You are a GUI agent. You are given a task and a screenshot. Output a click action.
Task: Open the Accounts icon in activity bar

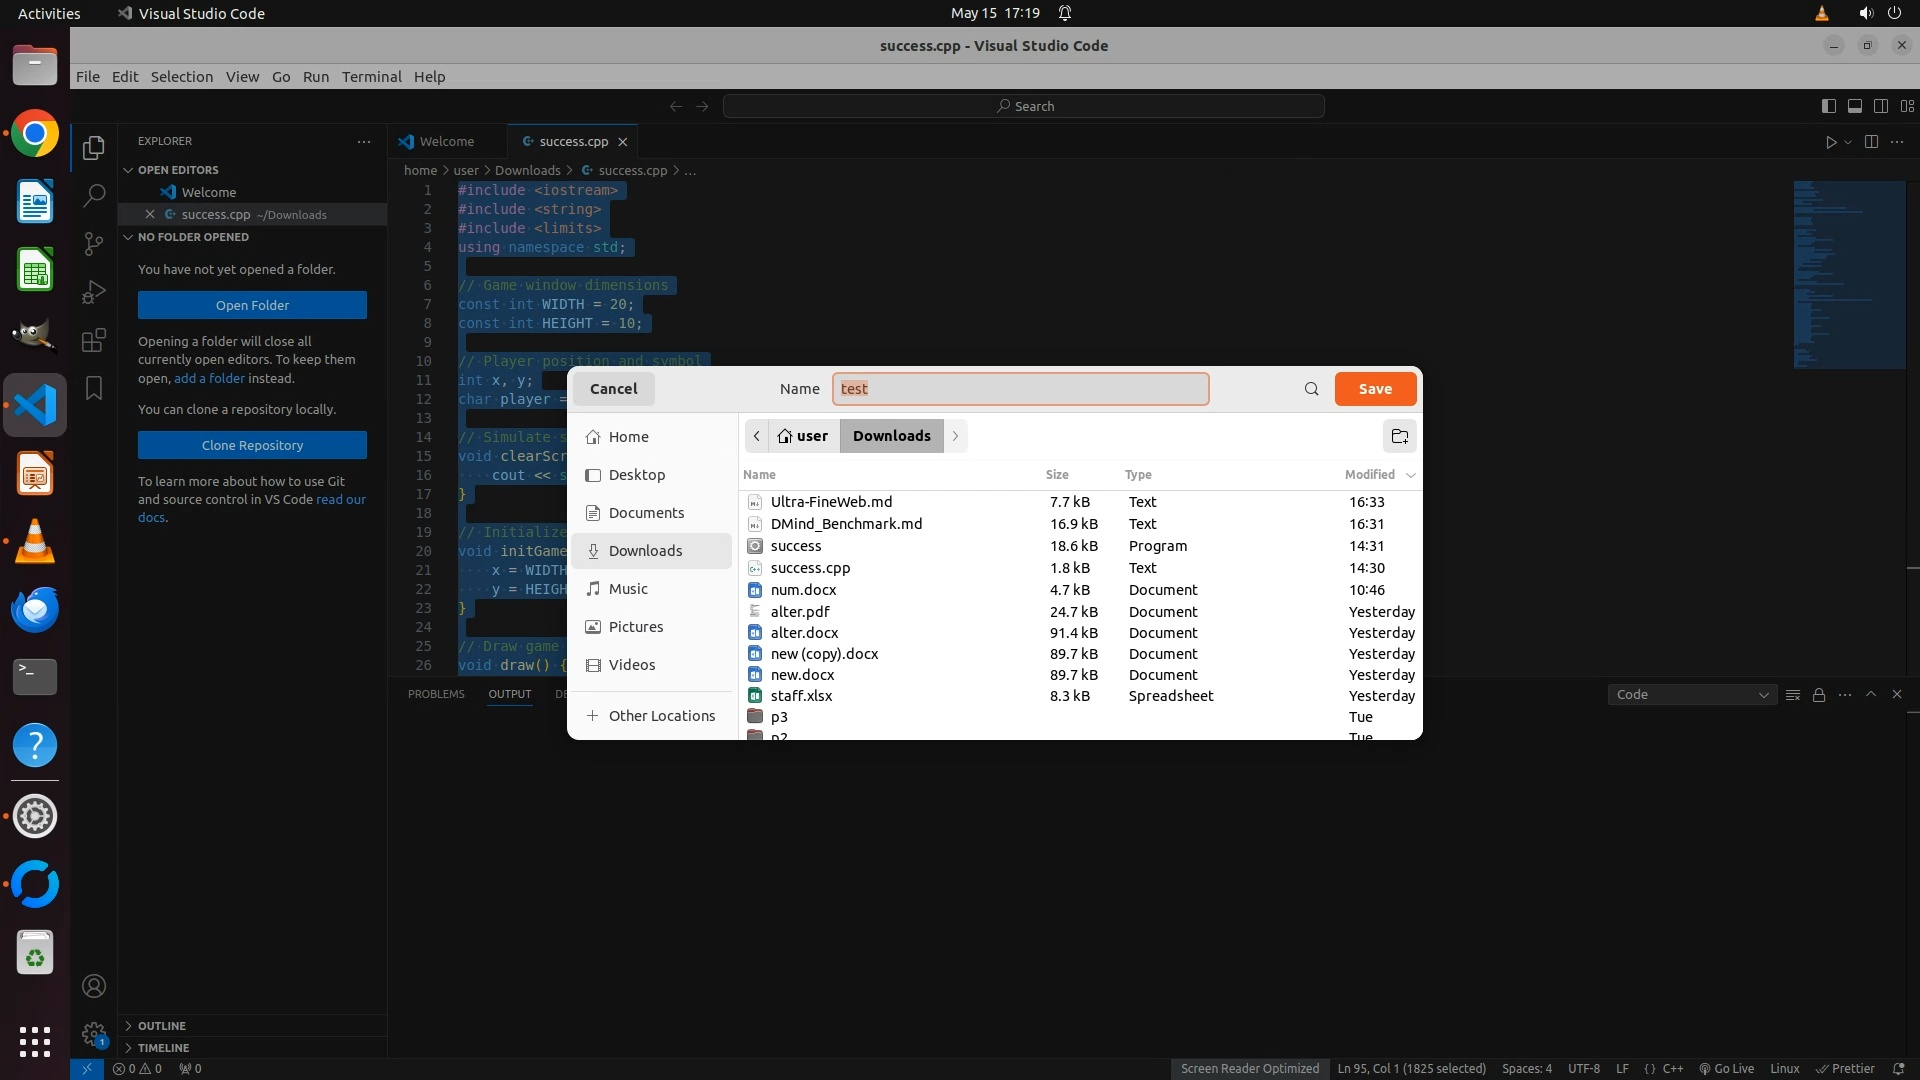coord(94,986)
